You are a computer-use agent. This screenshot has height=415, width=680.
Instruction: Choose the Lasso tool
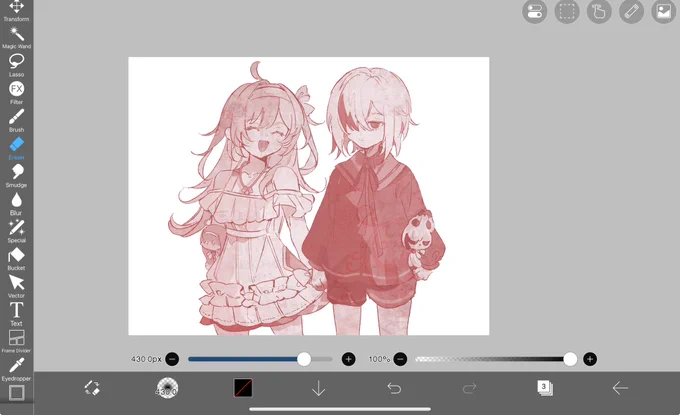(x=16, y=65)
